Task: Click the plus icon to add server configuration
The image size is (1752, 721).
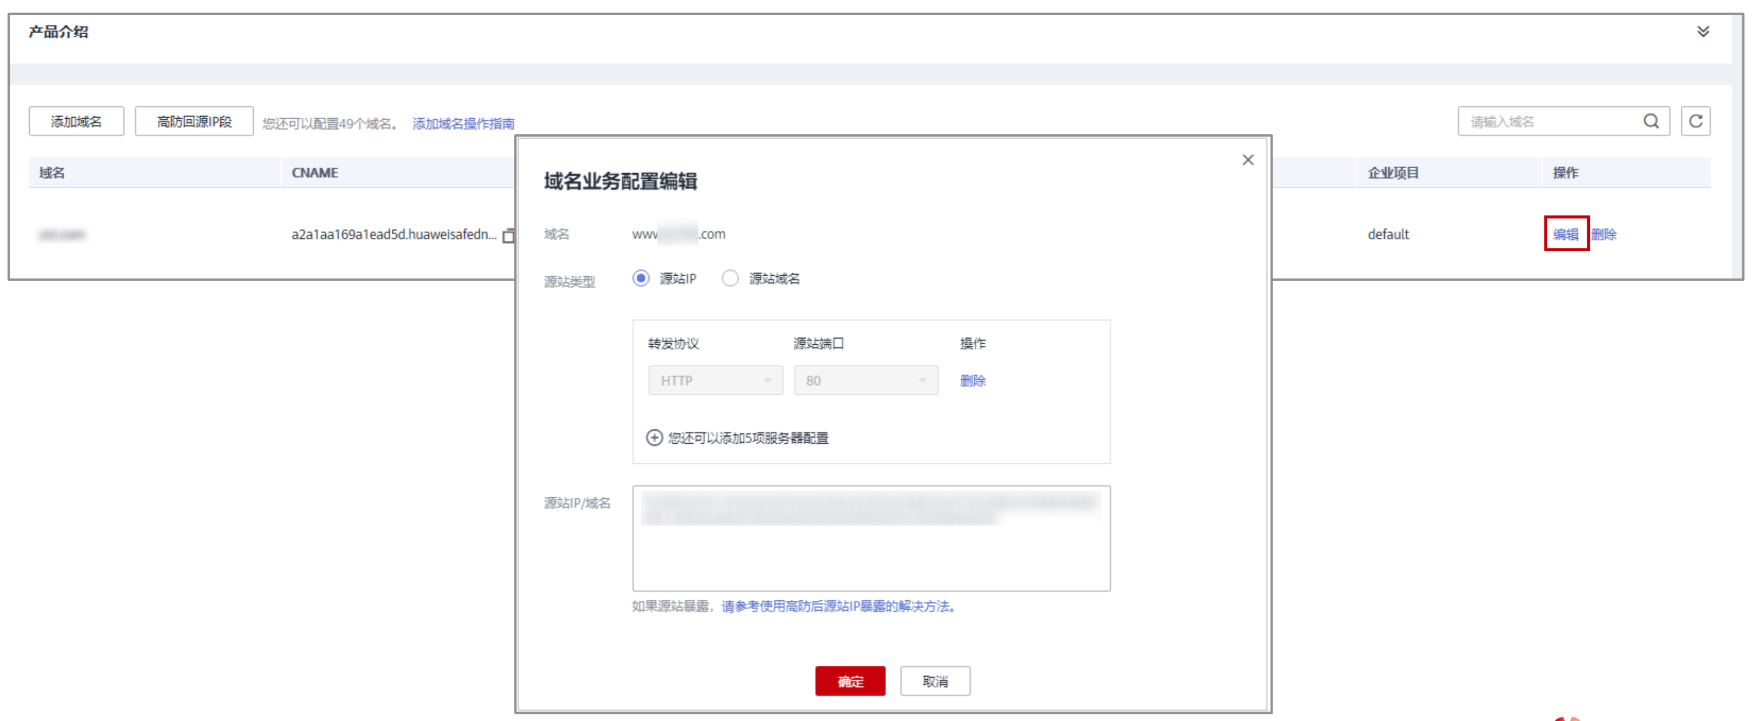Action: coord(654,438)
